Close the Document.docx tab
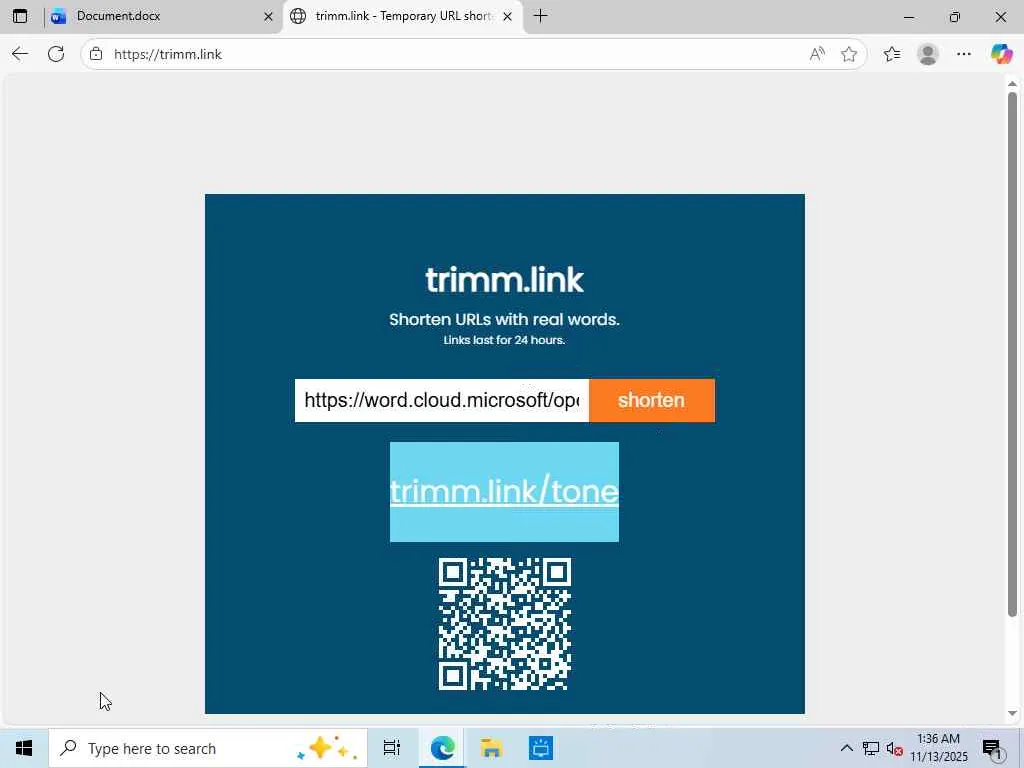The height and width of the screenshot is (768, 1024). [x=268, y=16]
